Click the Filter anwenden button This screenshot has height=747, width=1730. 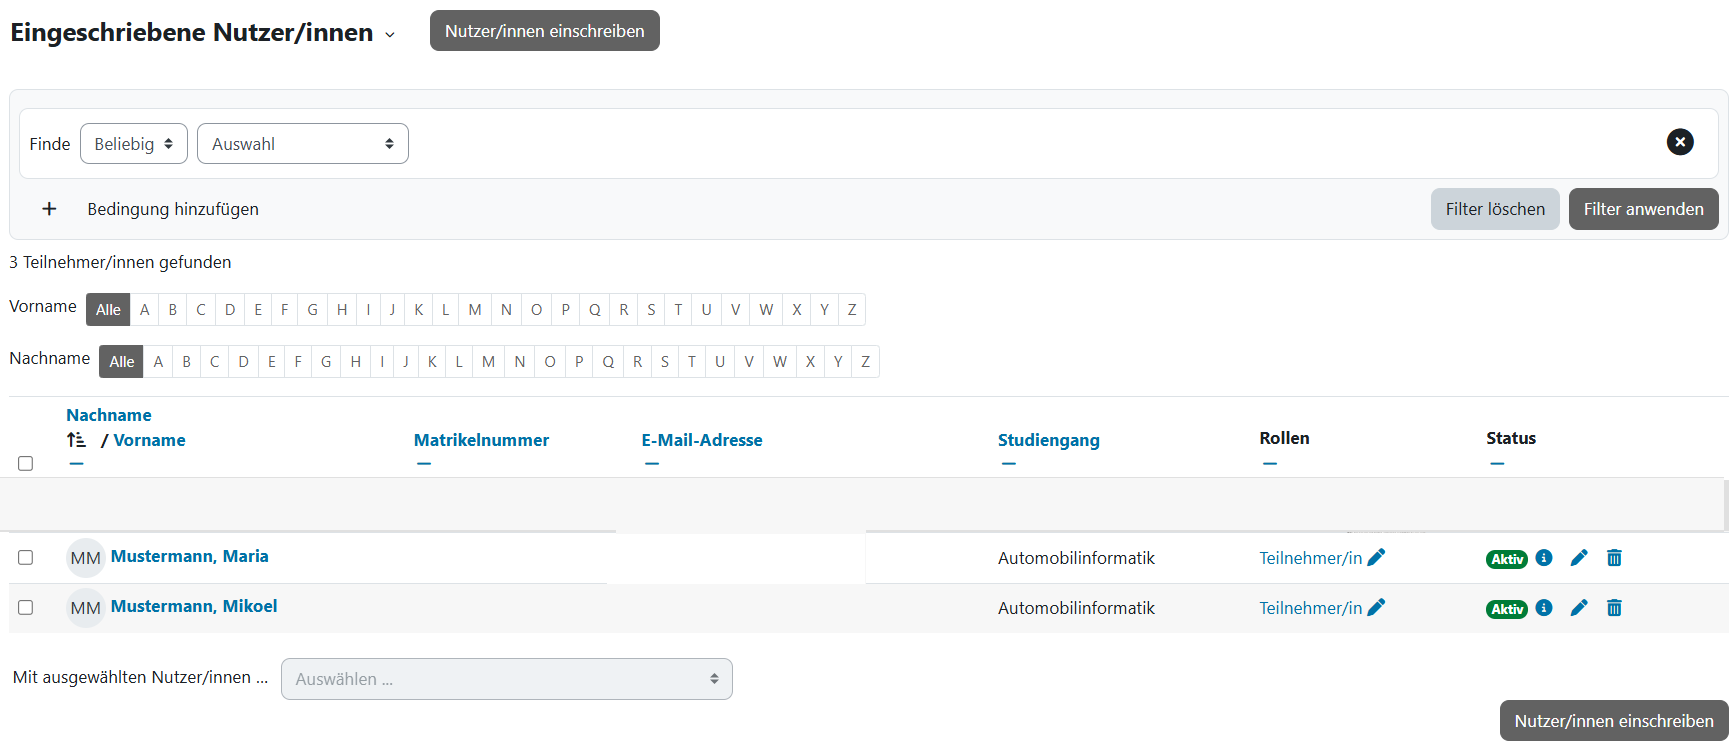point(1643,209)
